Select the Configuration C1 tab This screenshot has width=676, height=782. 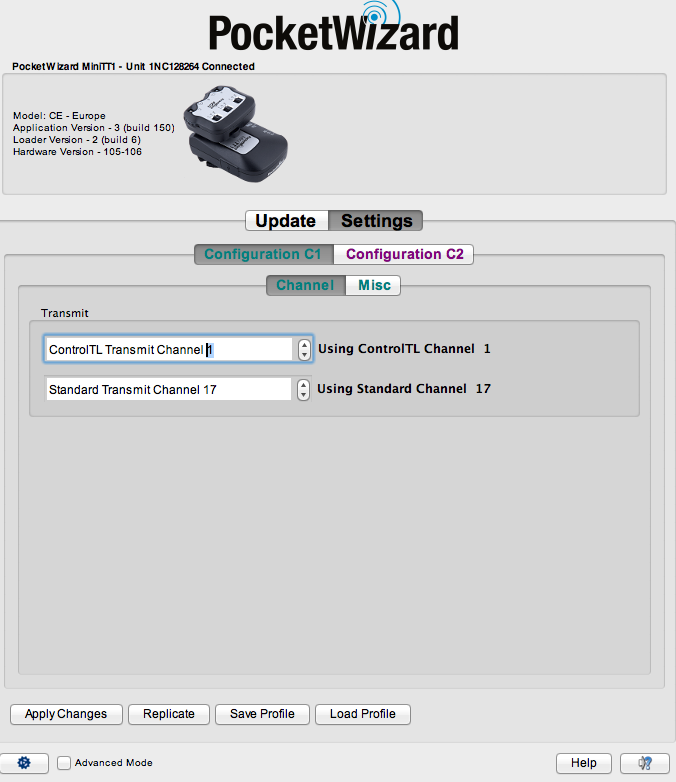pyautogui.click(x=263, y=254)
